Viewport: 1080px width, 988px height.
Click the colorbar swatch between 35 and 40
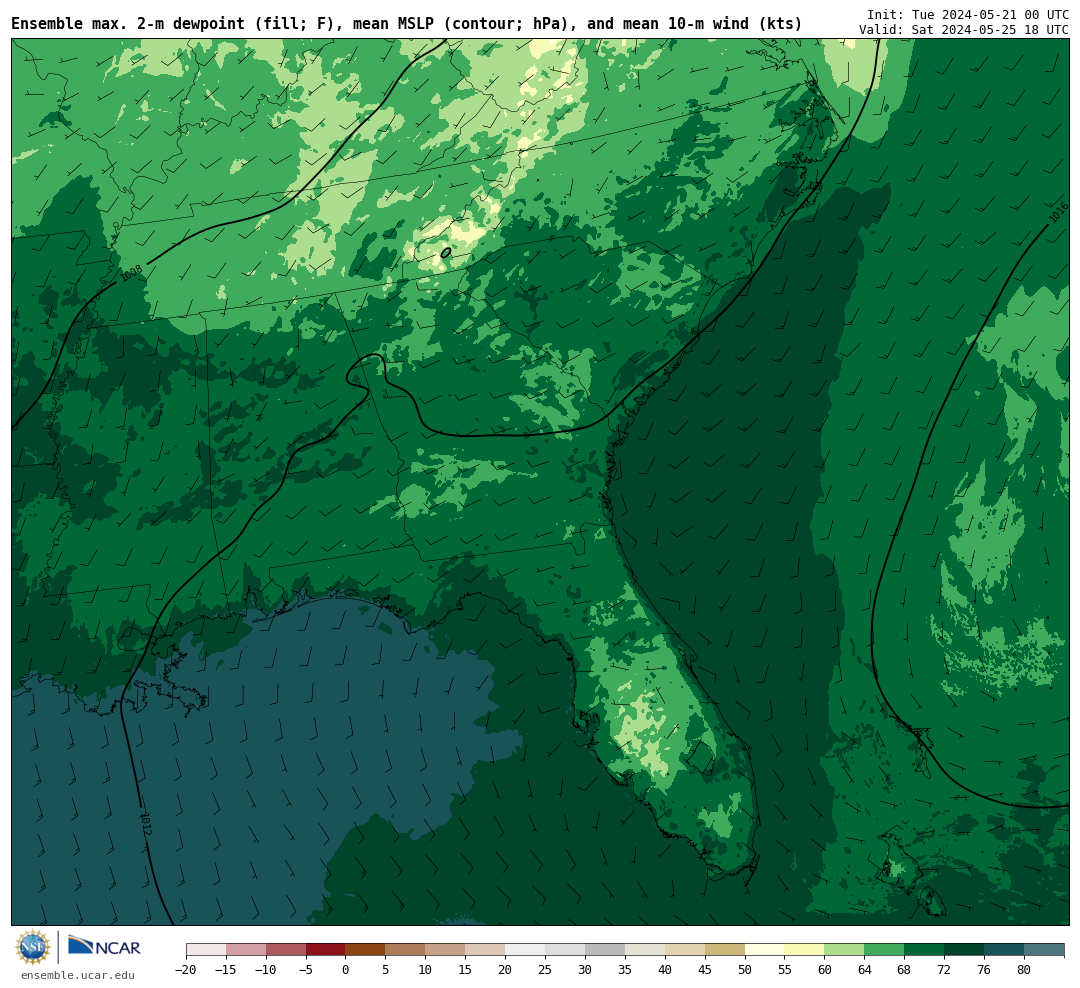pyautogui.click(x=645, y=949)
